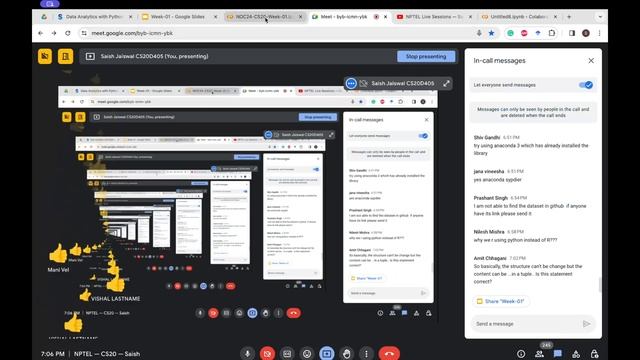Open the Share "Week-01" chip
Screen dimensions: 640x360
tap(500, 301)
